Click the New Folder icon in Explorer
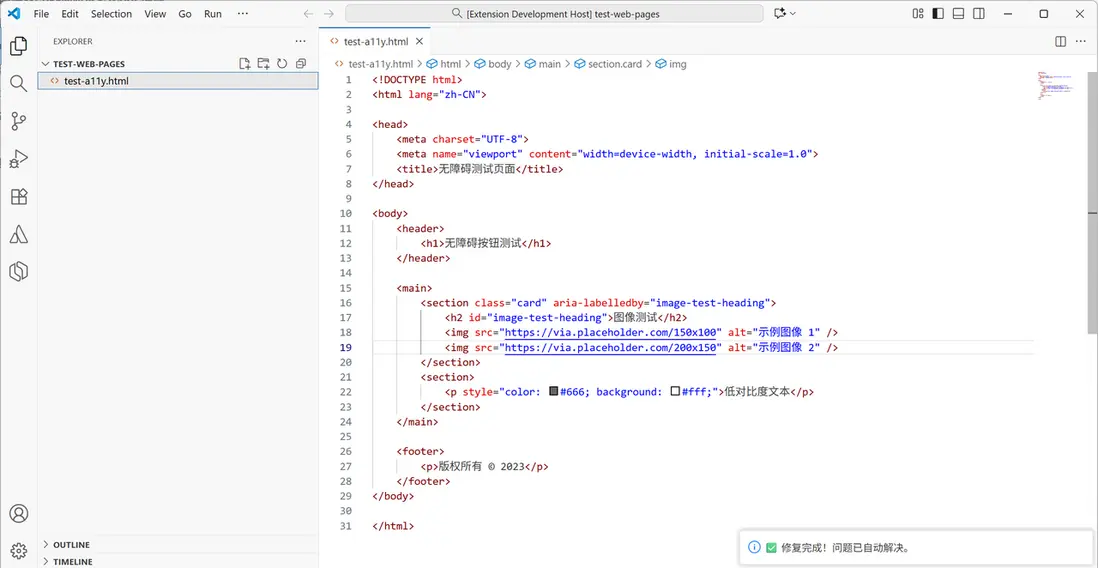The image size is (1098, 568). point(264,64)
